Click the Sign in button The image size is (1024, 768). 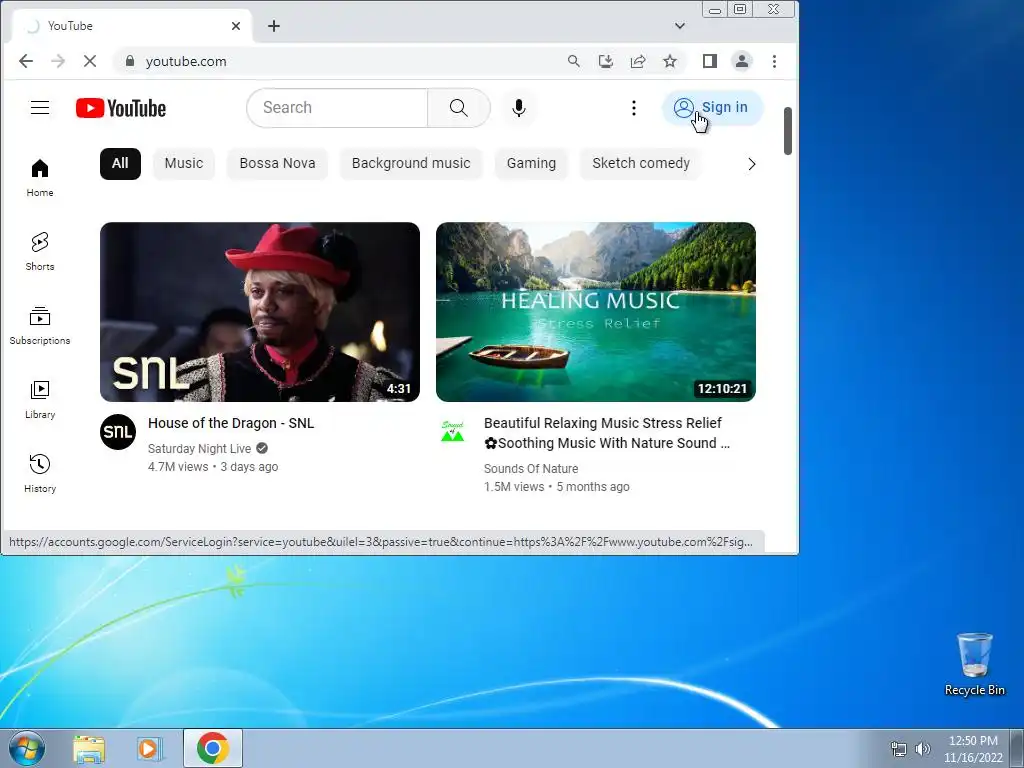[x=712, y=108]
